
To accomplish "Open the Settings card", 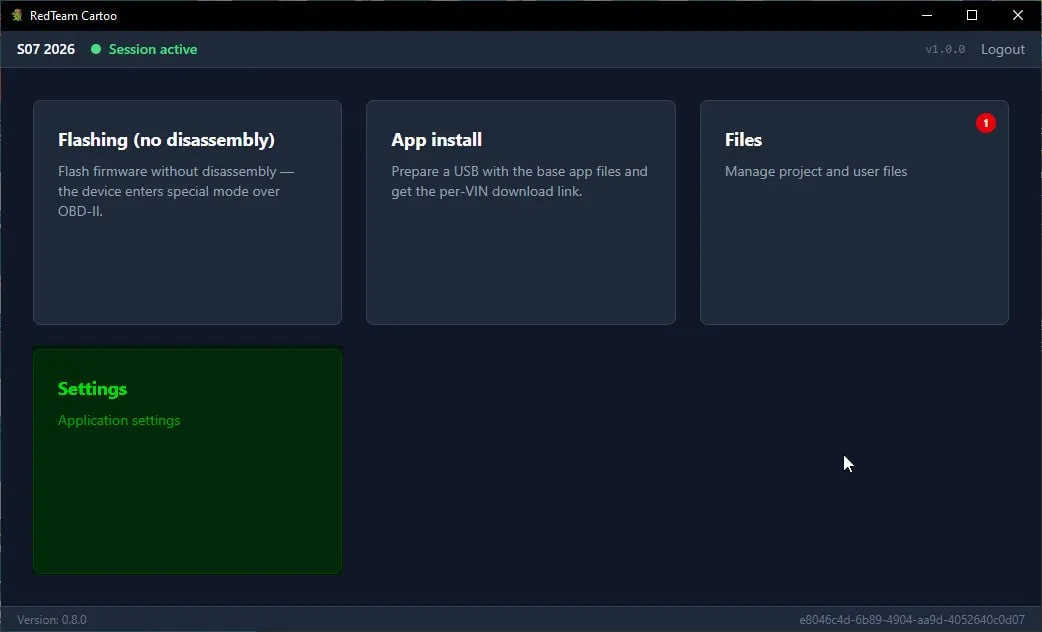I will (x=187, y=461).
